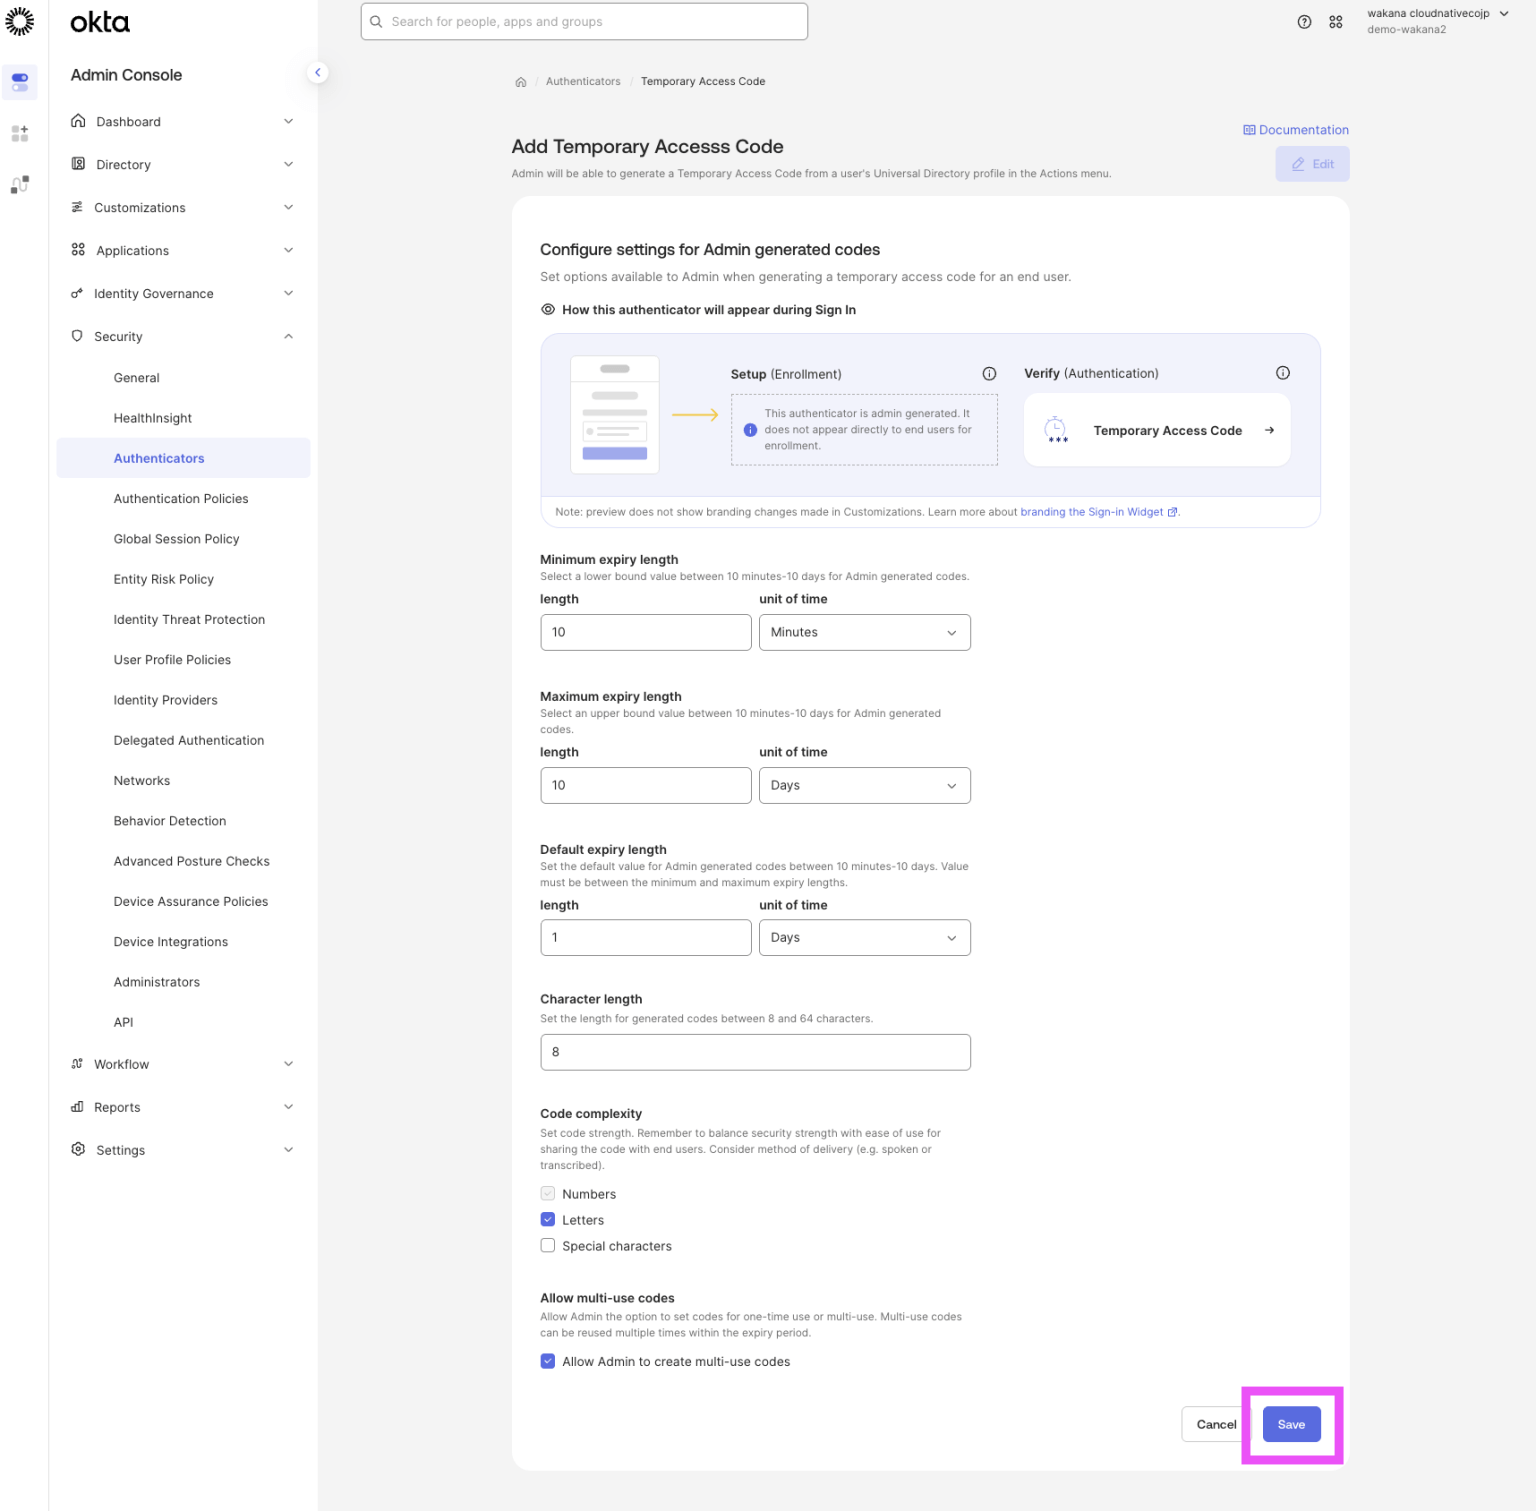Enable the Special characters checkbox
The width and height of the screenshot is (1536, 1511).
click(x=547, y=1245)
